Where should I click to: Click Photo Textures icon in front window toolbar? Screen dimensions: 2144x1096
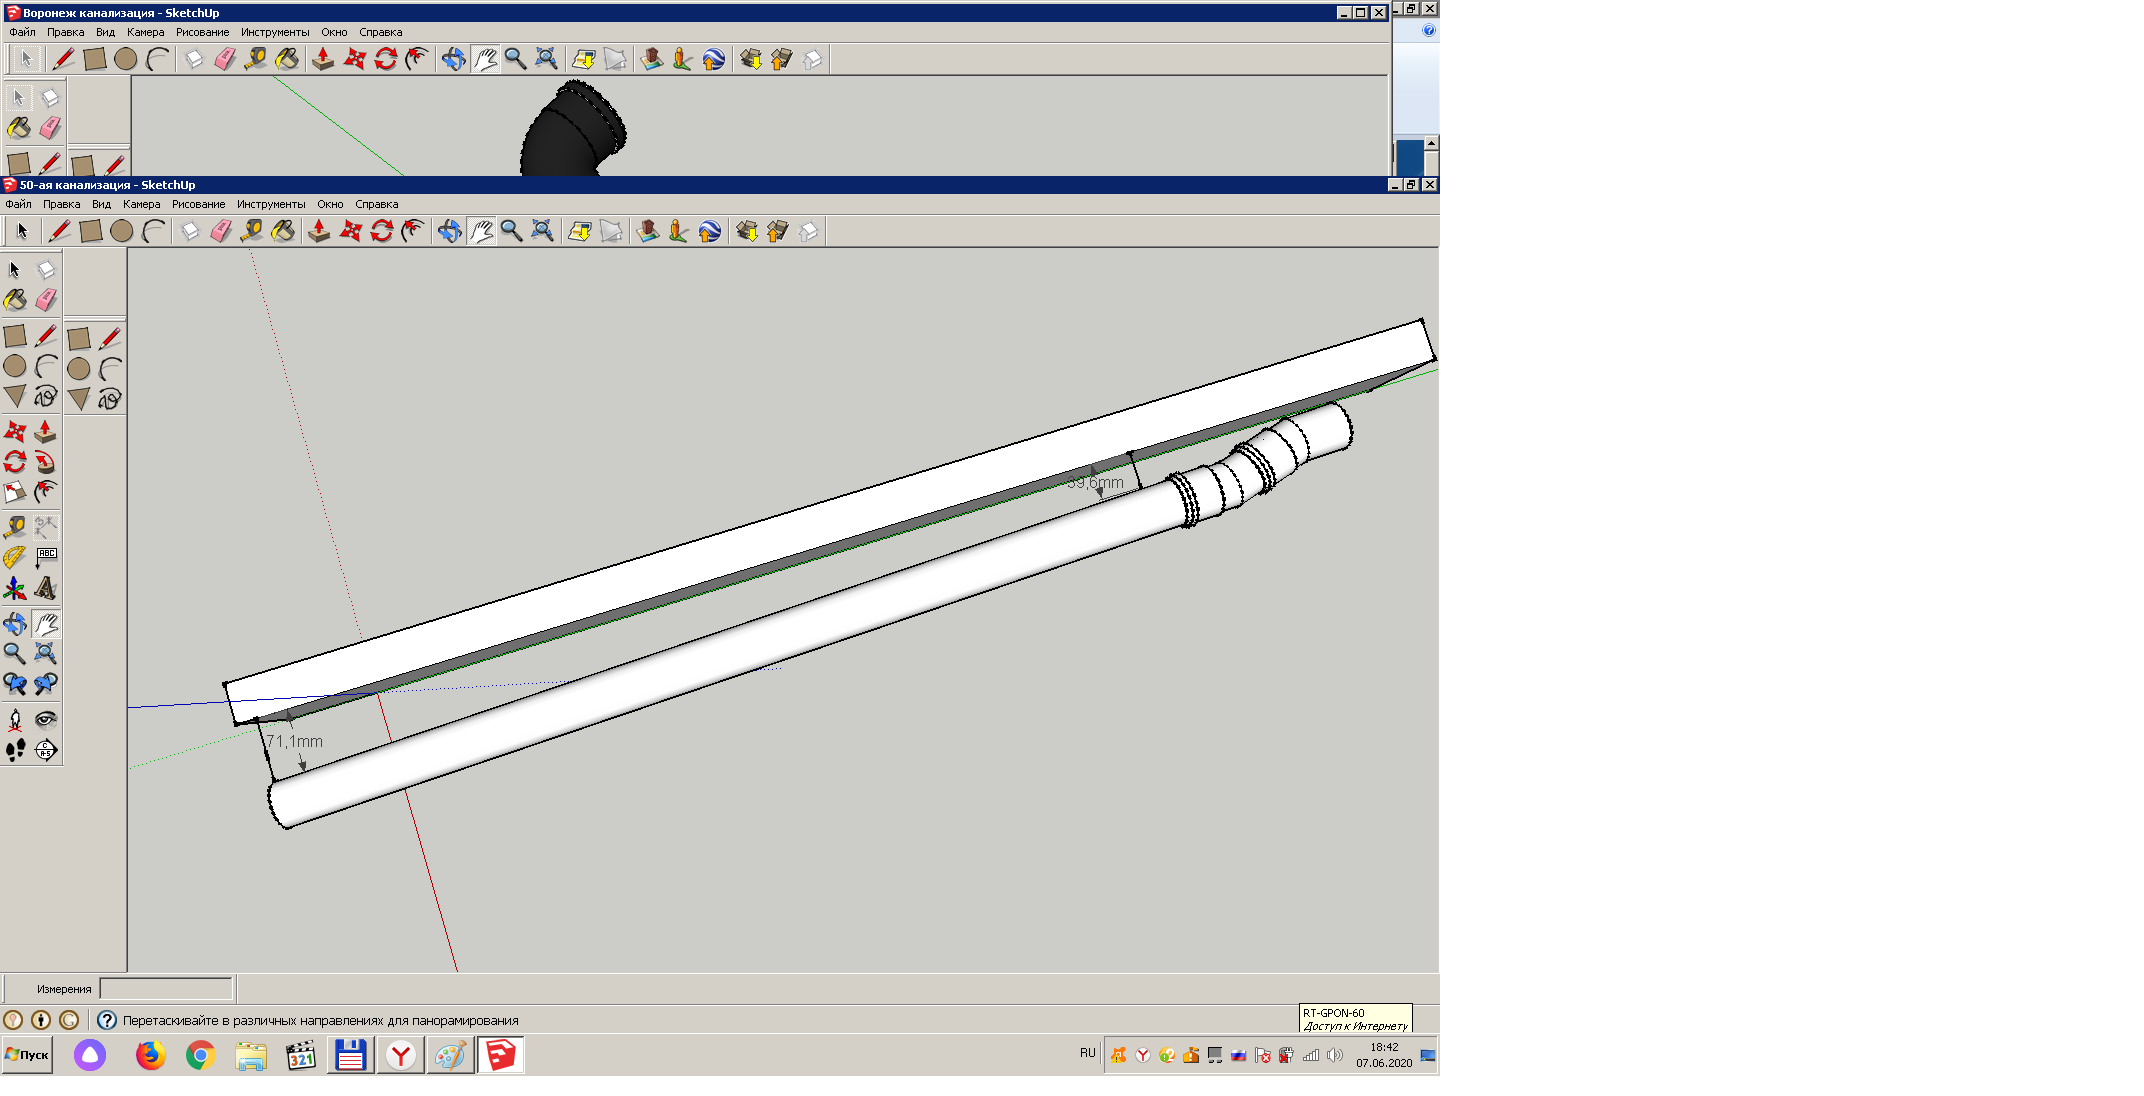pos(679,231)
